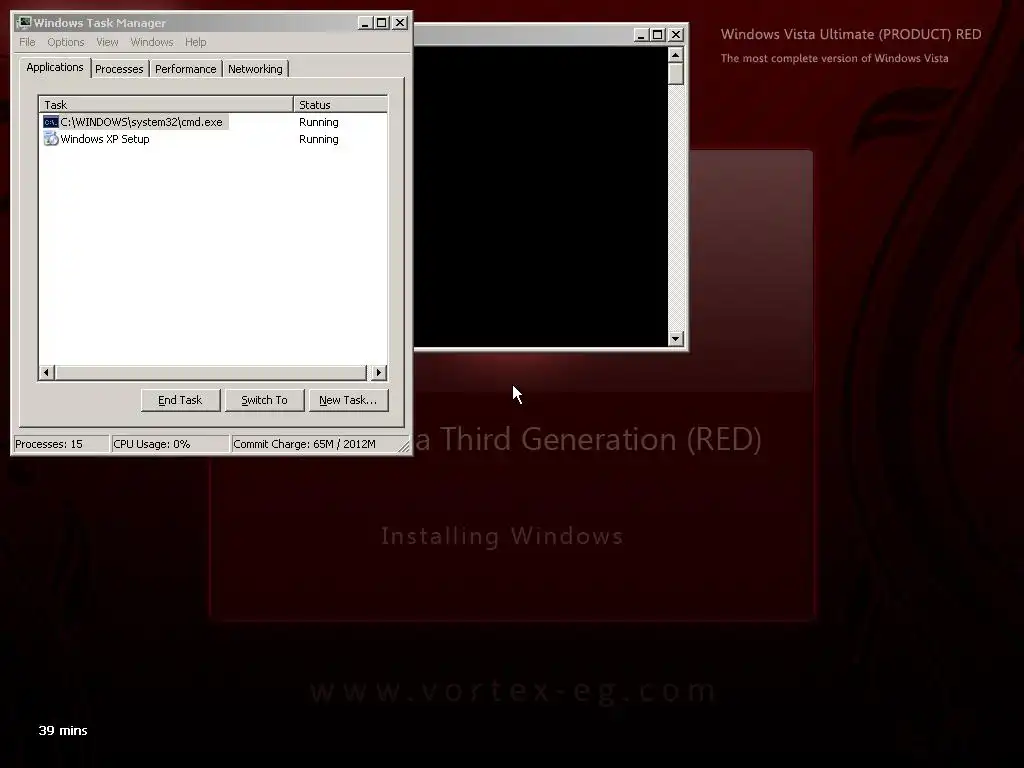Click the Task Manager title bar icon
Screen dimensions: 1024x768
[x=24, y=23]
